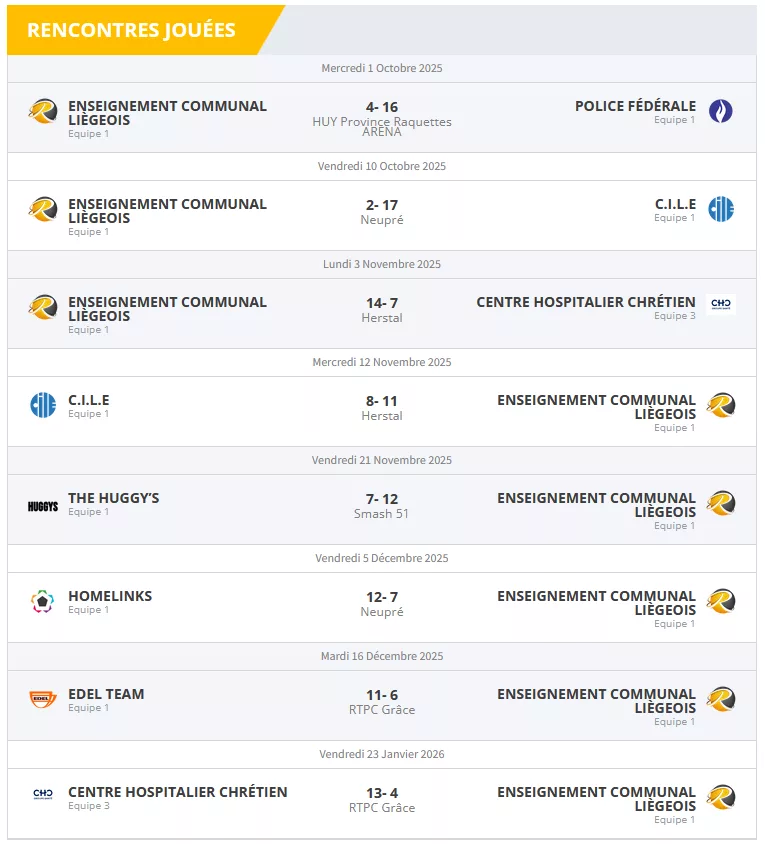Click the Smash 51 venue label
765x844 pixels.
[382, 514]
